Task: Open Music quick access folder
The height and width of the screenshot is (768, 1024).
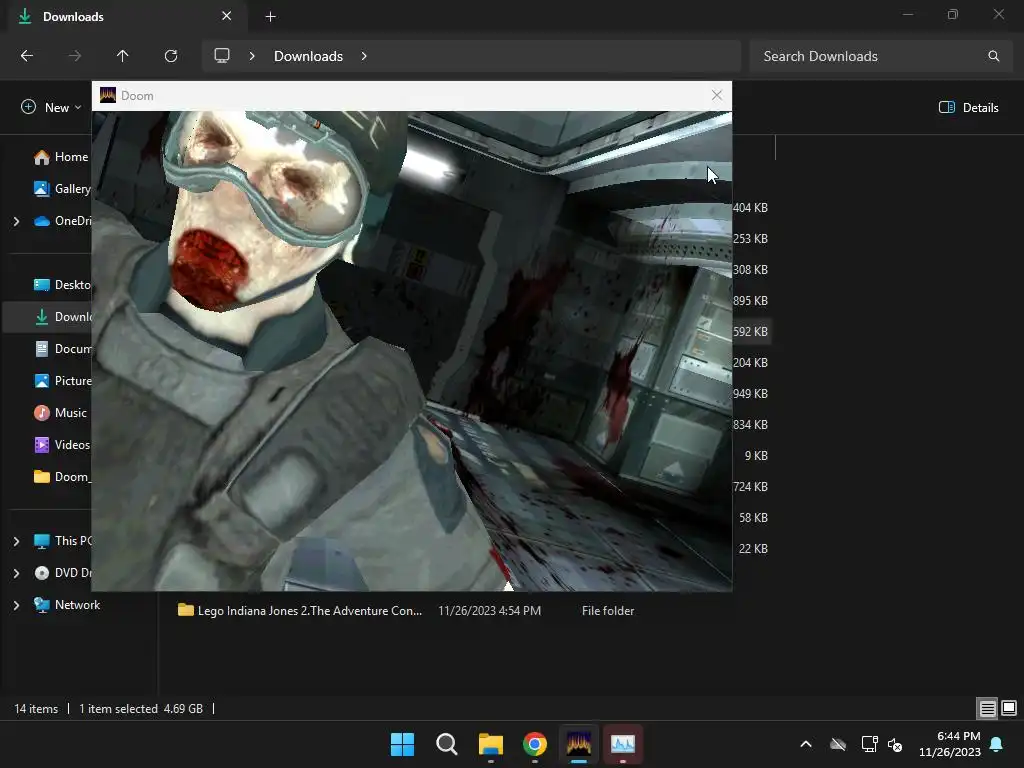Action: click(61, 413)
